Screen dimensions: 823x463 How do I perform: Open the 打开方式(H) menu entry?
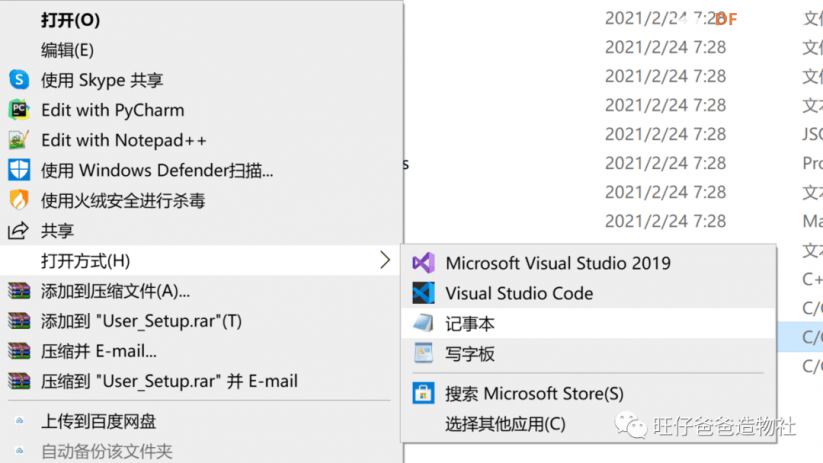[202, 260]
